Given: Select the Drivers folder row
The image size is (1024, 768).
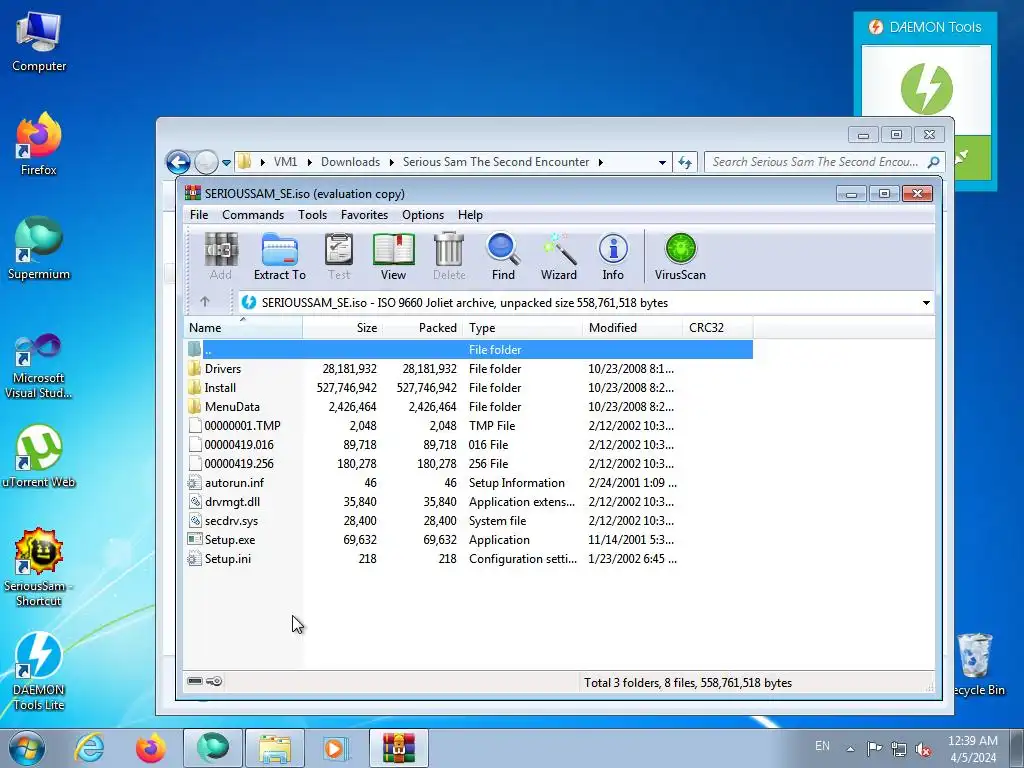Looking at the screenshot, I should tap(468, 368).
